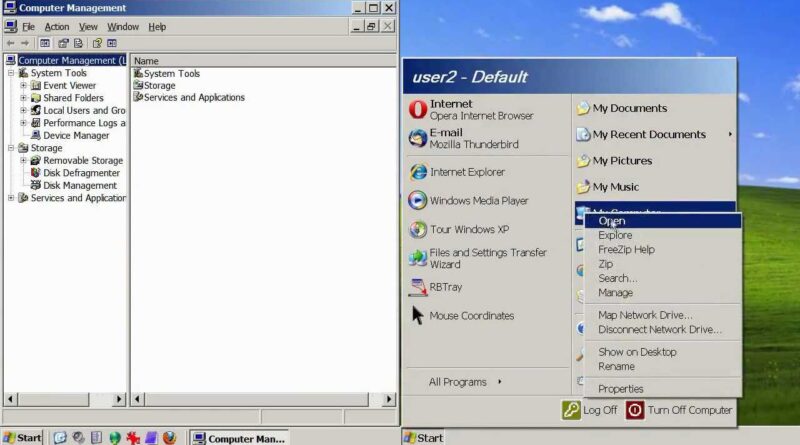Click the left arrow of right pane scrollbar

(x=137, y=399)
